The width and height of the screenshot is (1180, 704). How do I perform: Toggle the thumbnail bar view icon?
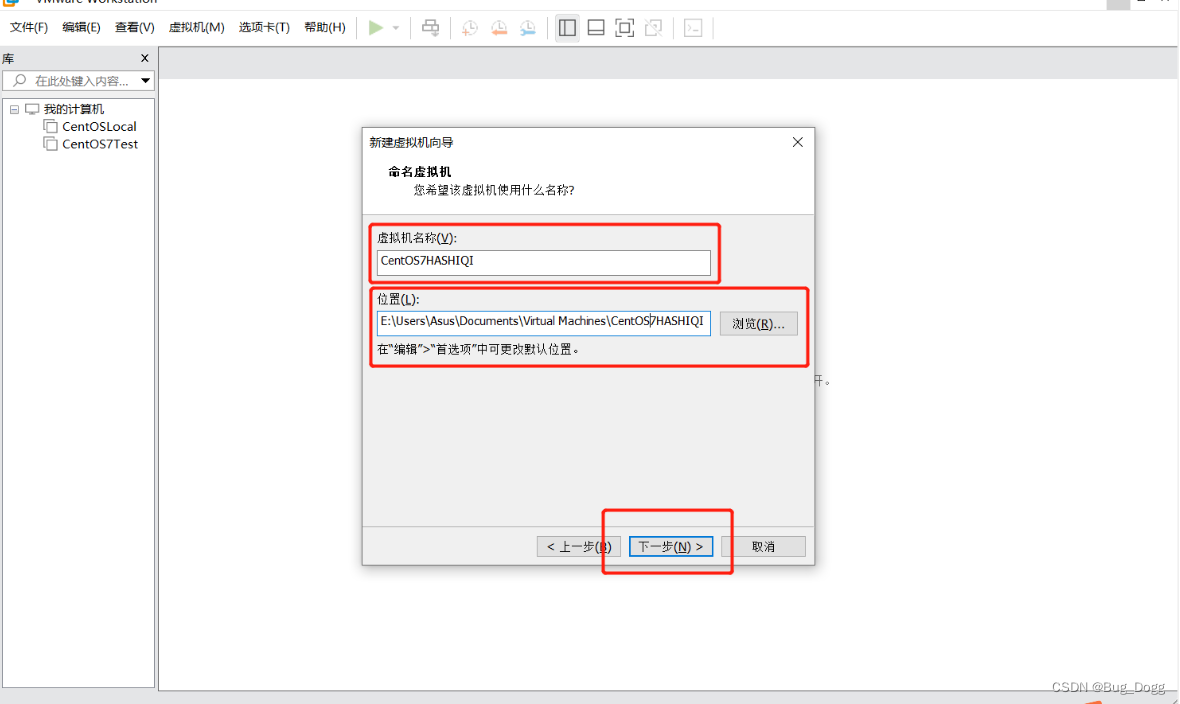[596, 28]
